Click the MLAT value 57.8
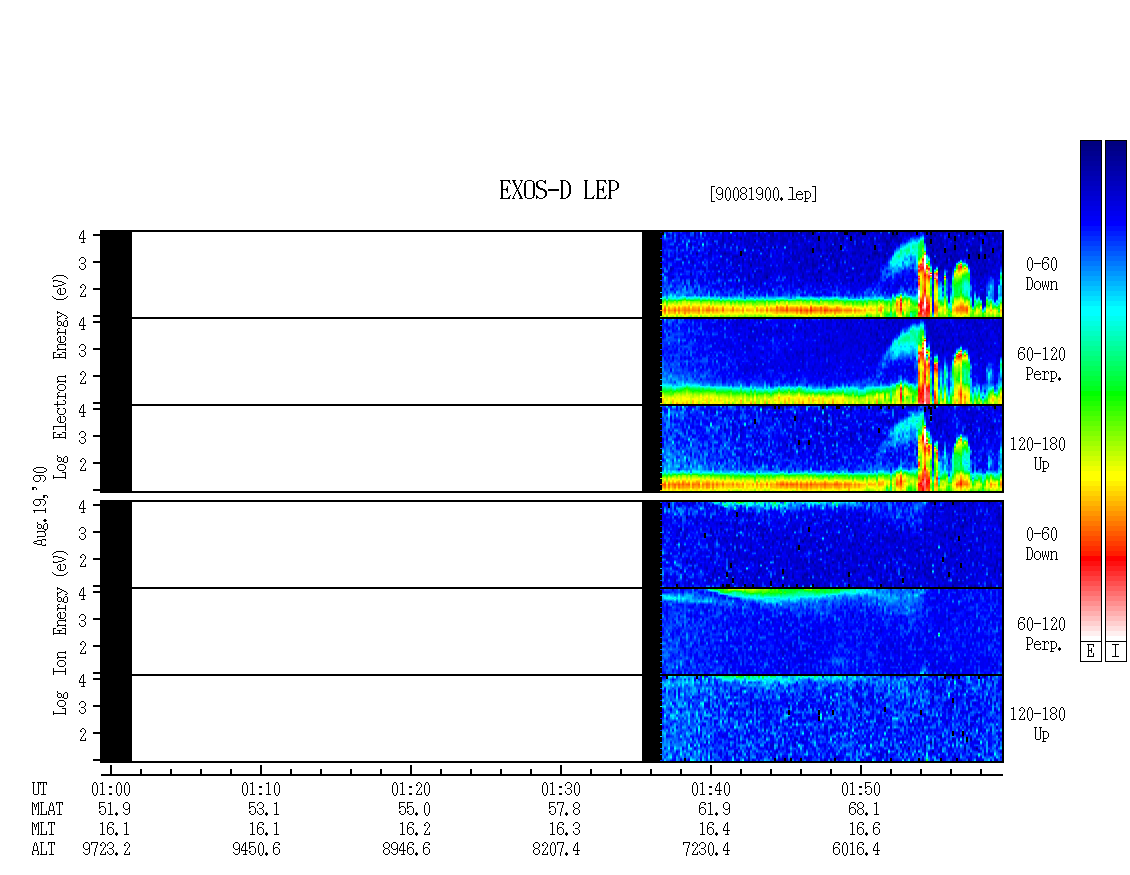Screen dimensions: 1130x875 [x=564, y=809]
